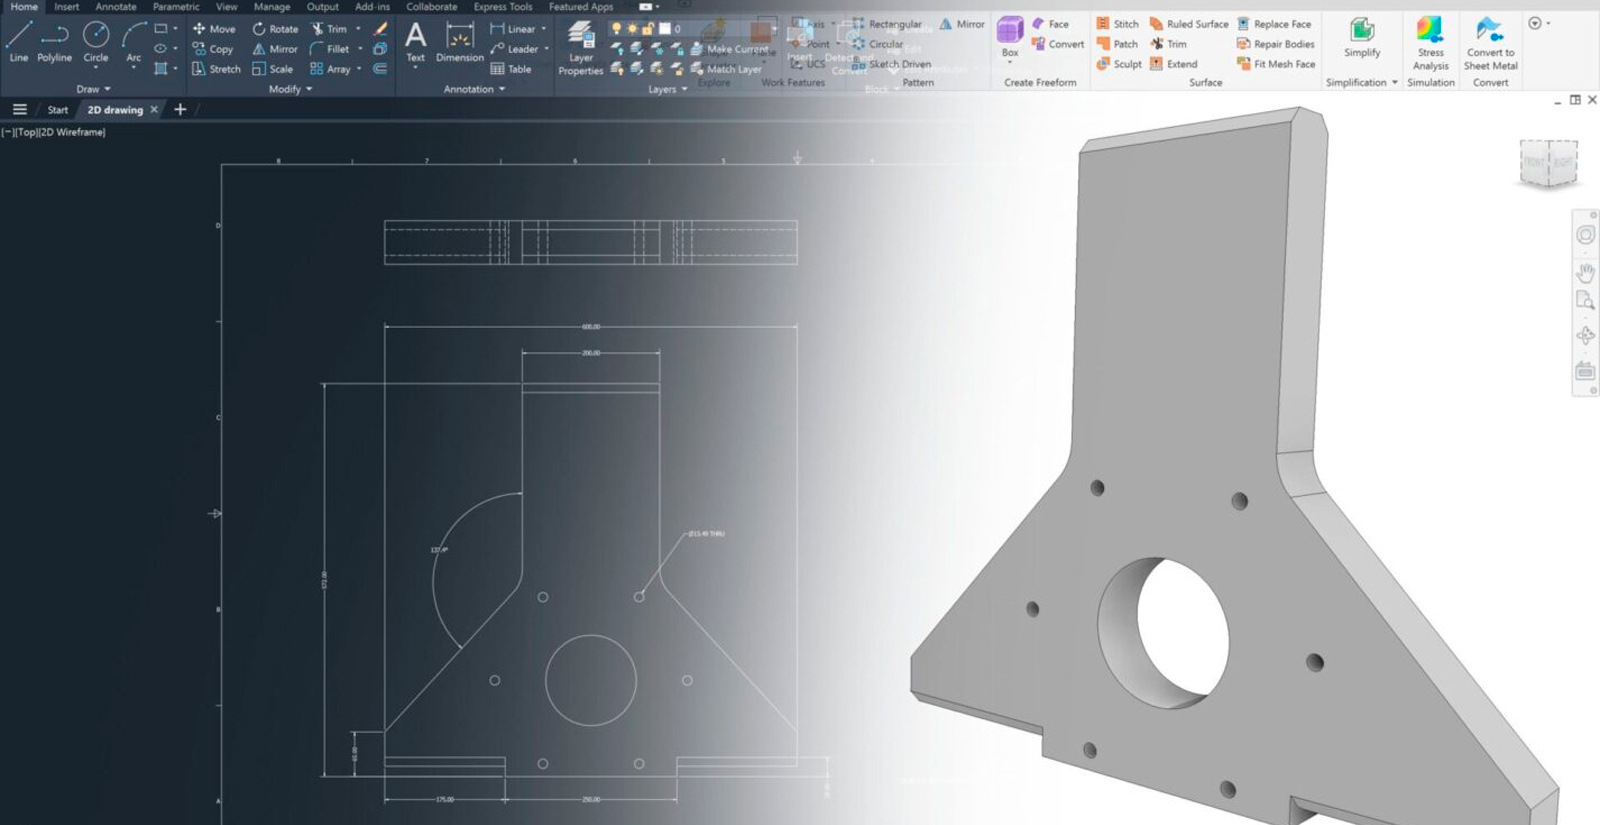Activate the Polyline tool
The height and width of the screenshot is (825, 1600).
click(54, 42)
